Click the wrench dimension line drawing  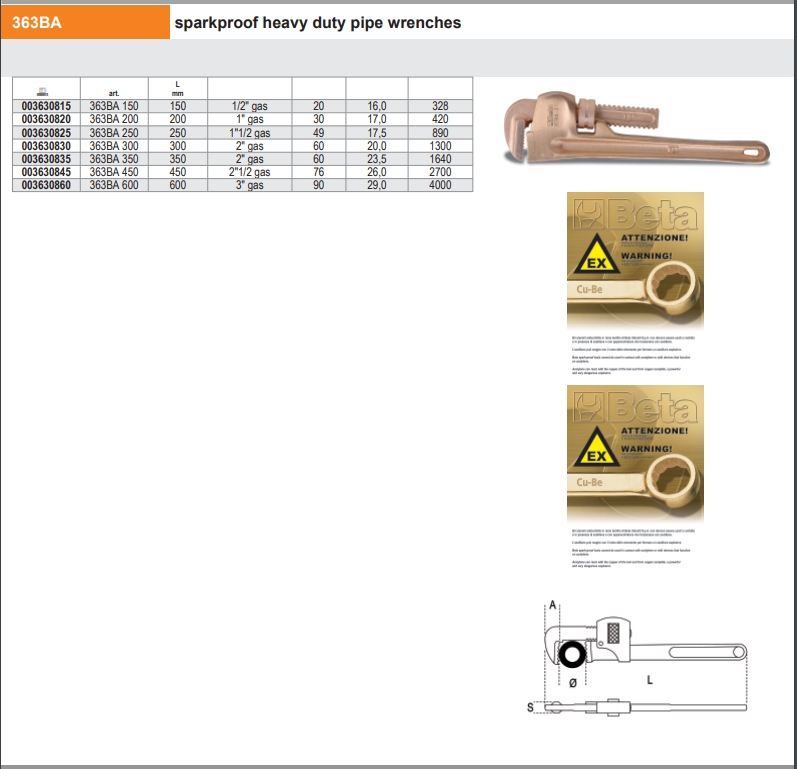[637, 659]
